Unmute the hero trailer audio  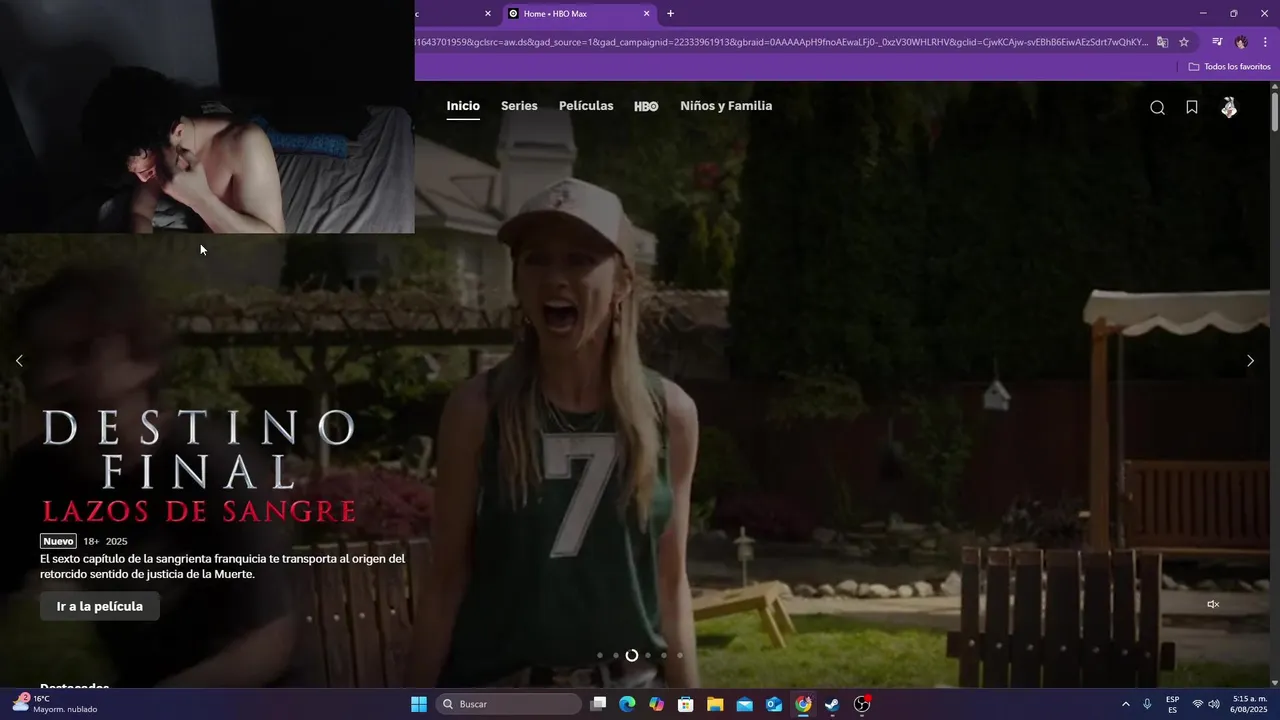(1213, 604)
